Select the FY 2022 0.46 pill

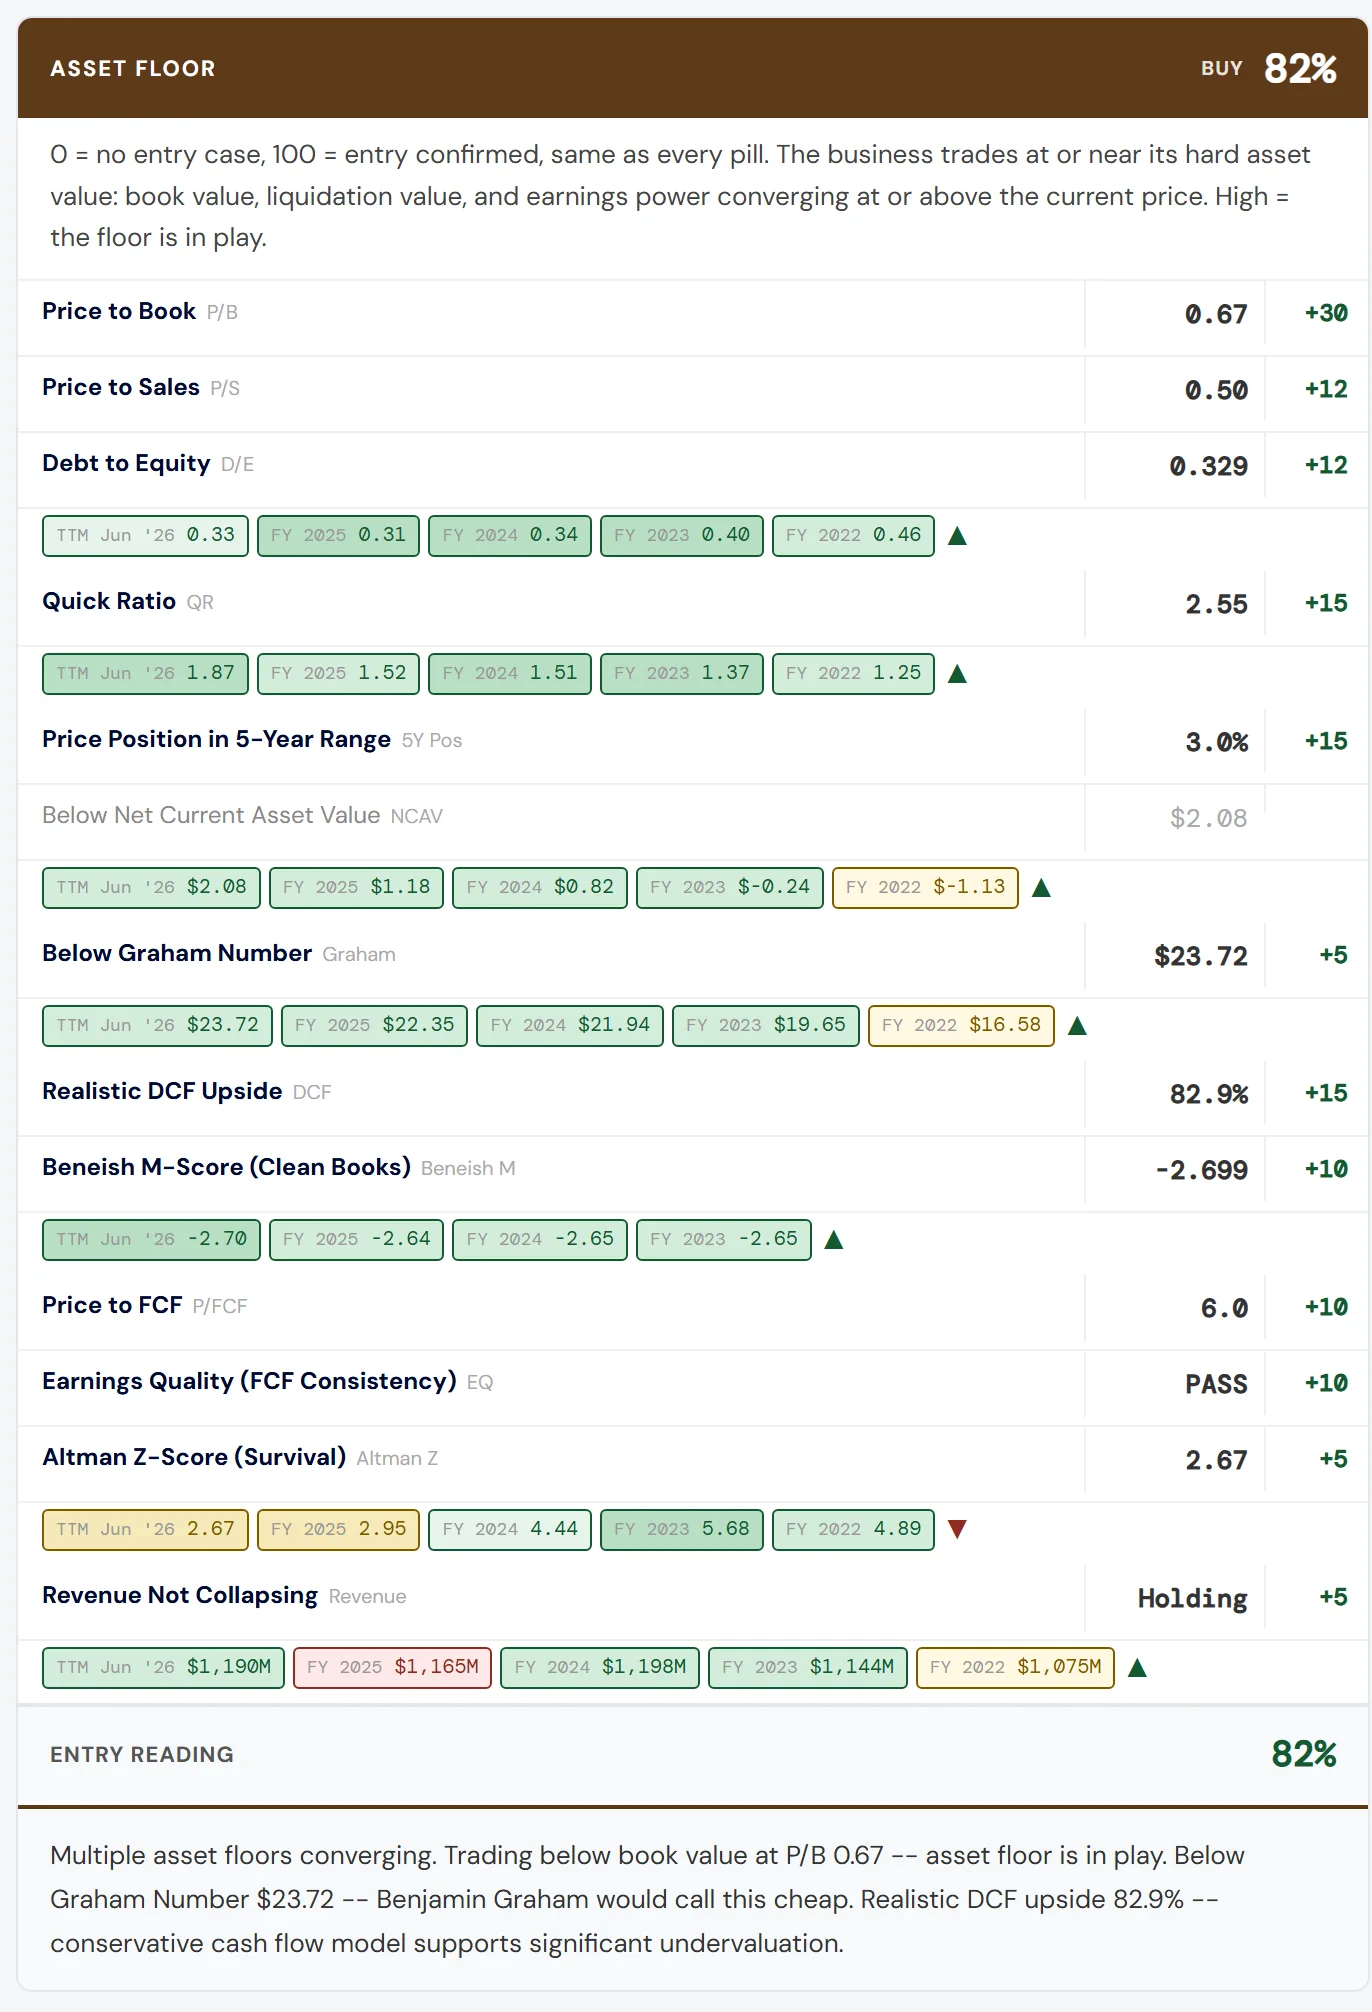click(x=853, y=536)
